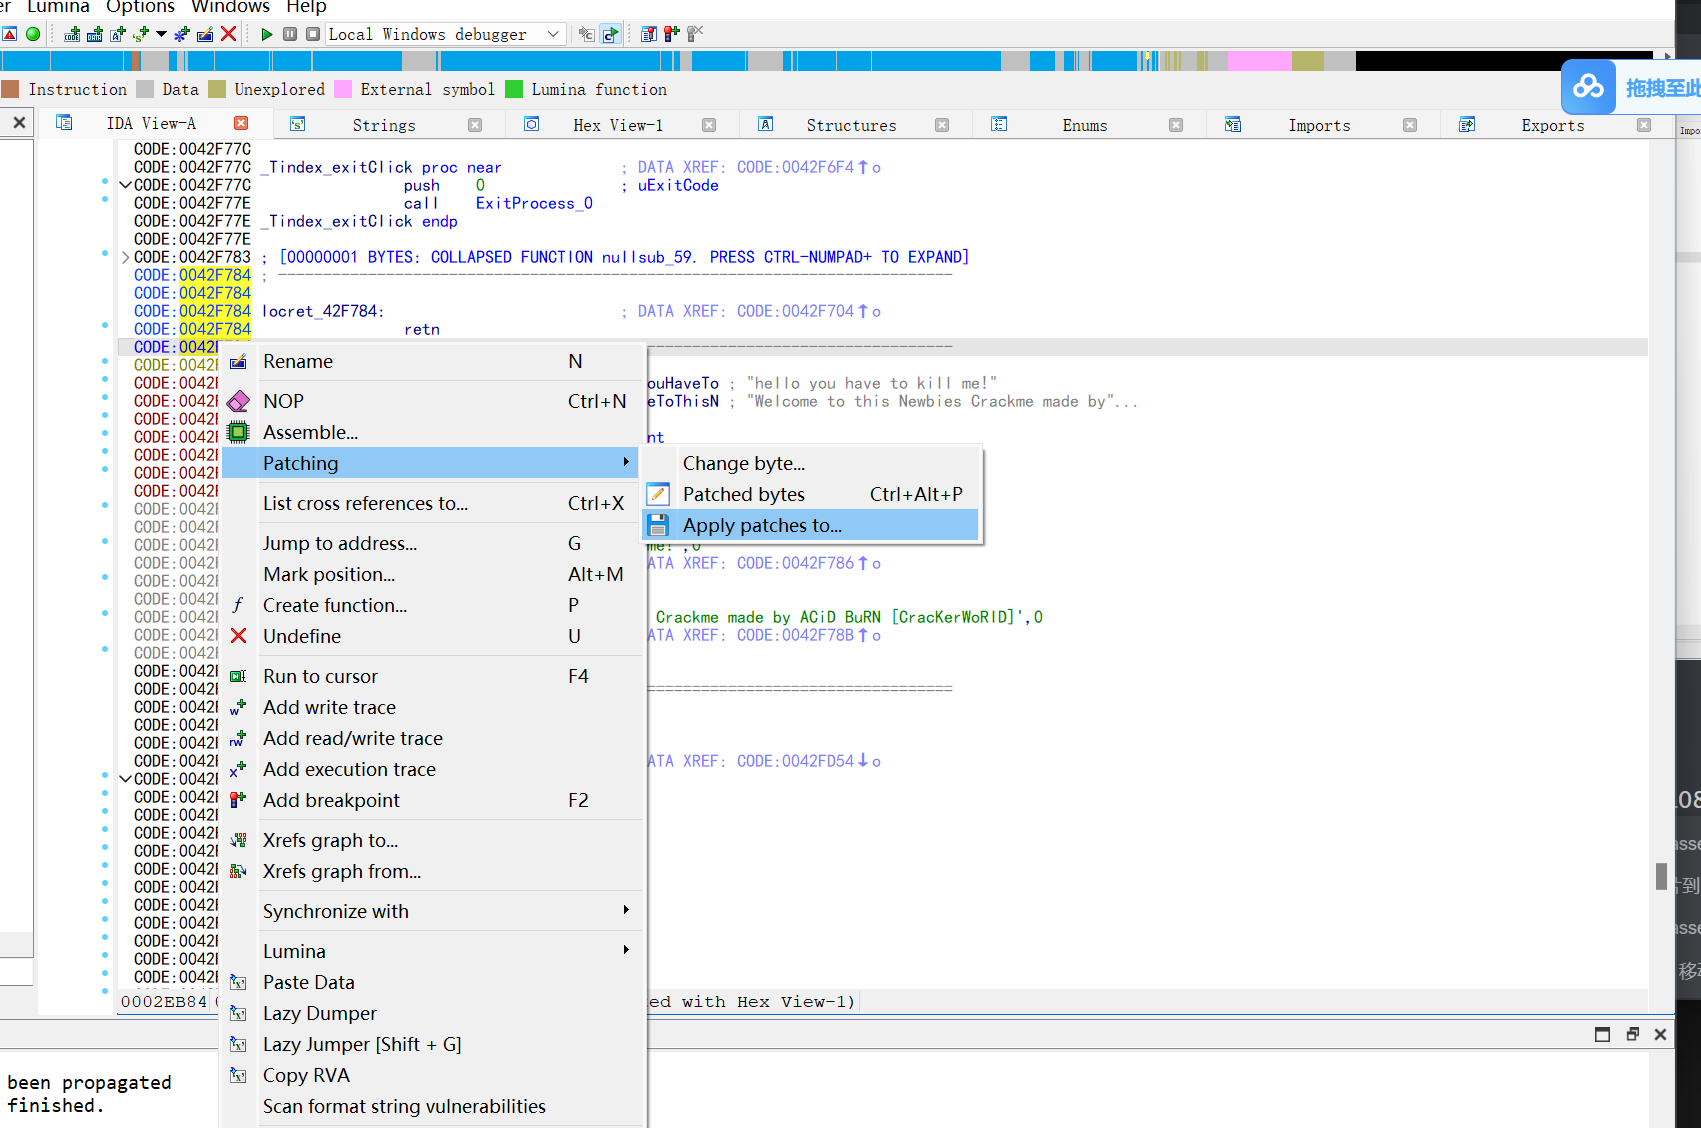
Task: Choose List cross references to...
Action: 432,503
